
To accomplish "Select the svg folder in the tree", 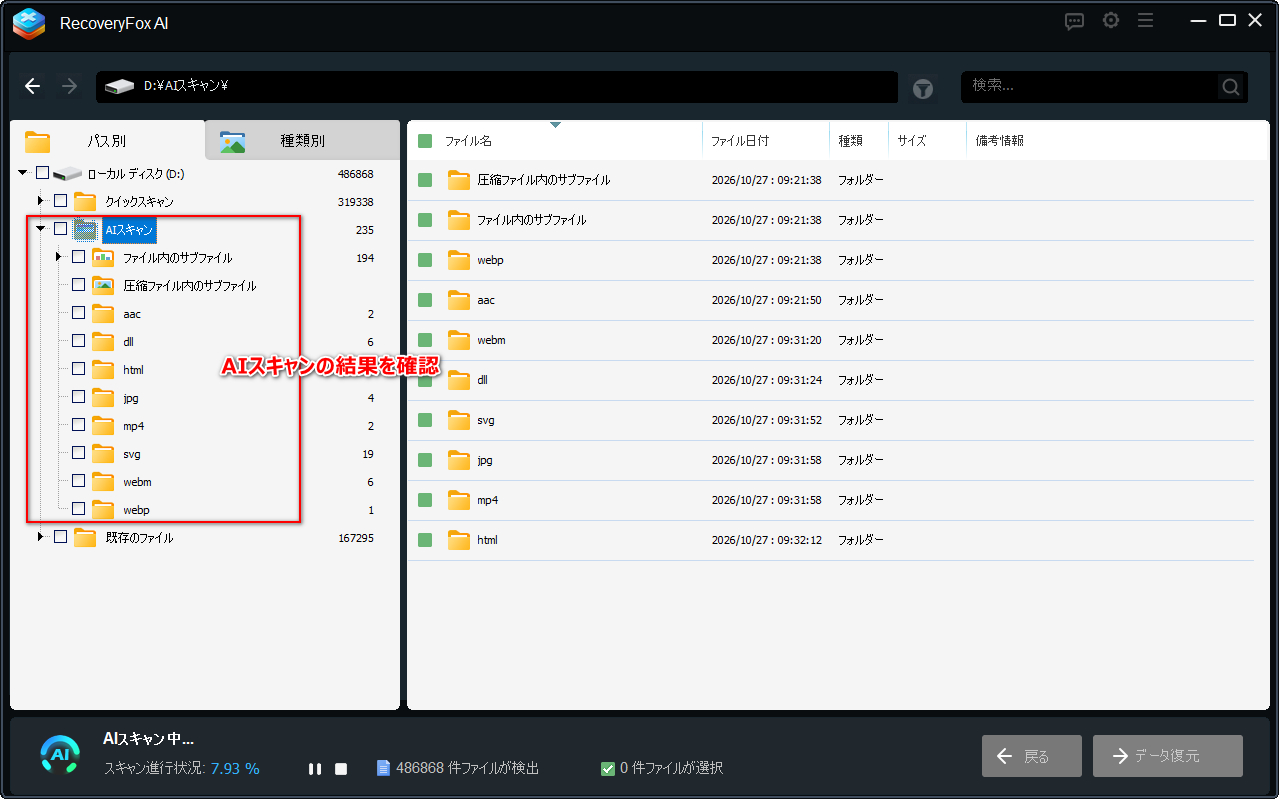I will [132, 454].
